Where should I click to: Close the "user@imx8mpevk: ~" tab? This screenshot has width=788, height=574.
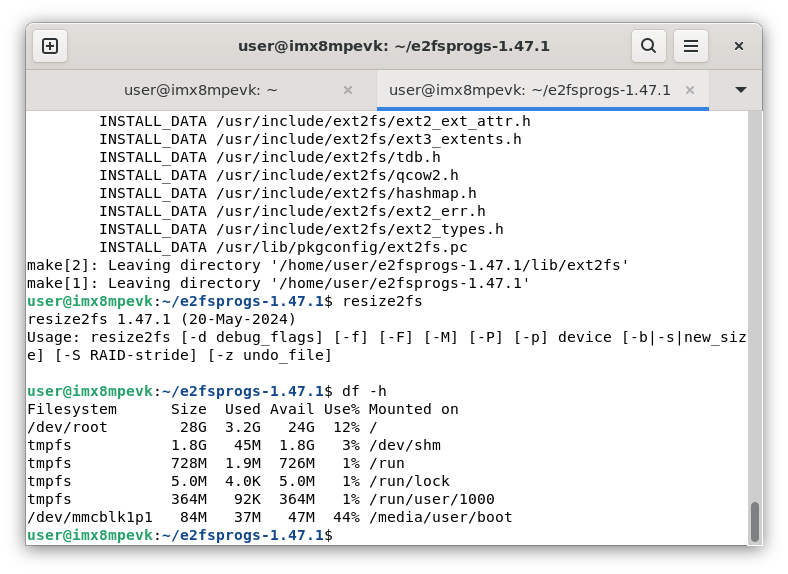(x=348, y=90)
